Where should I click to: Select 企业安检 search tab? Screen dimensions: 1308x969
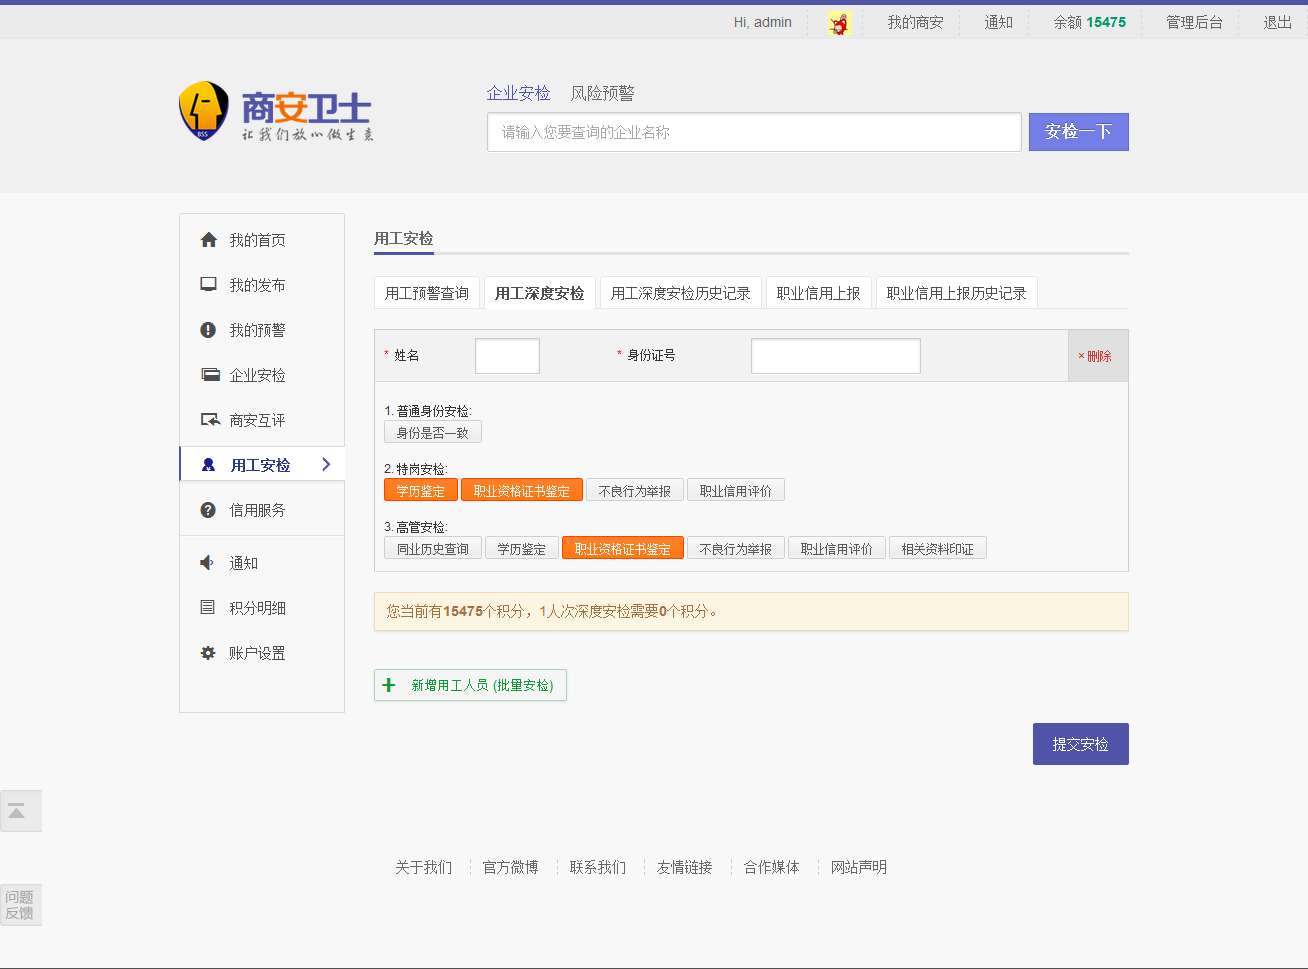coord(518,93)
